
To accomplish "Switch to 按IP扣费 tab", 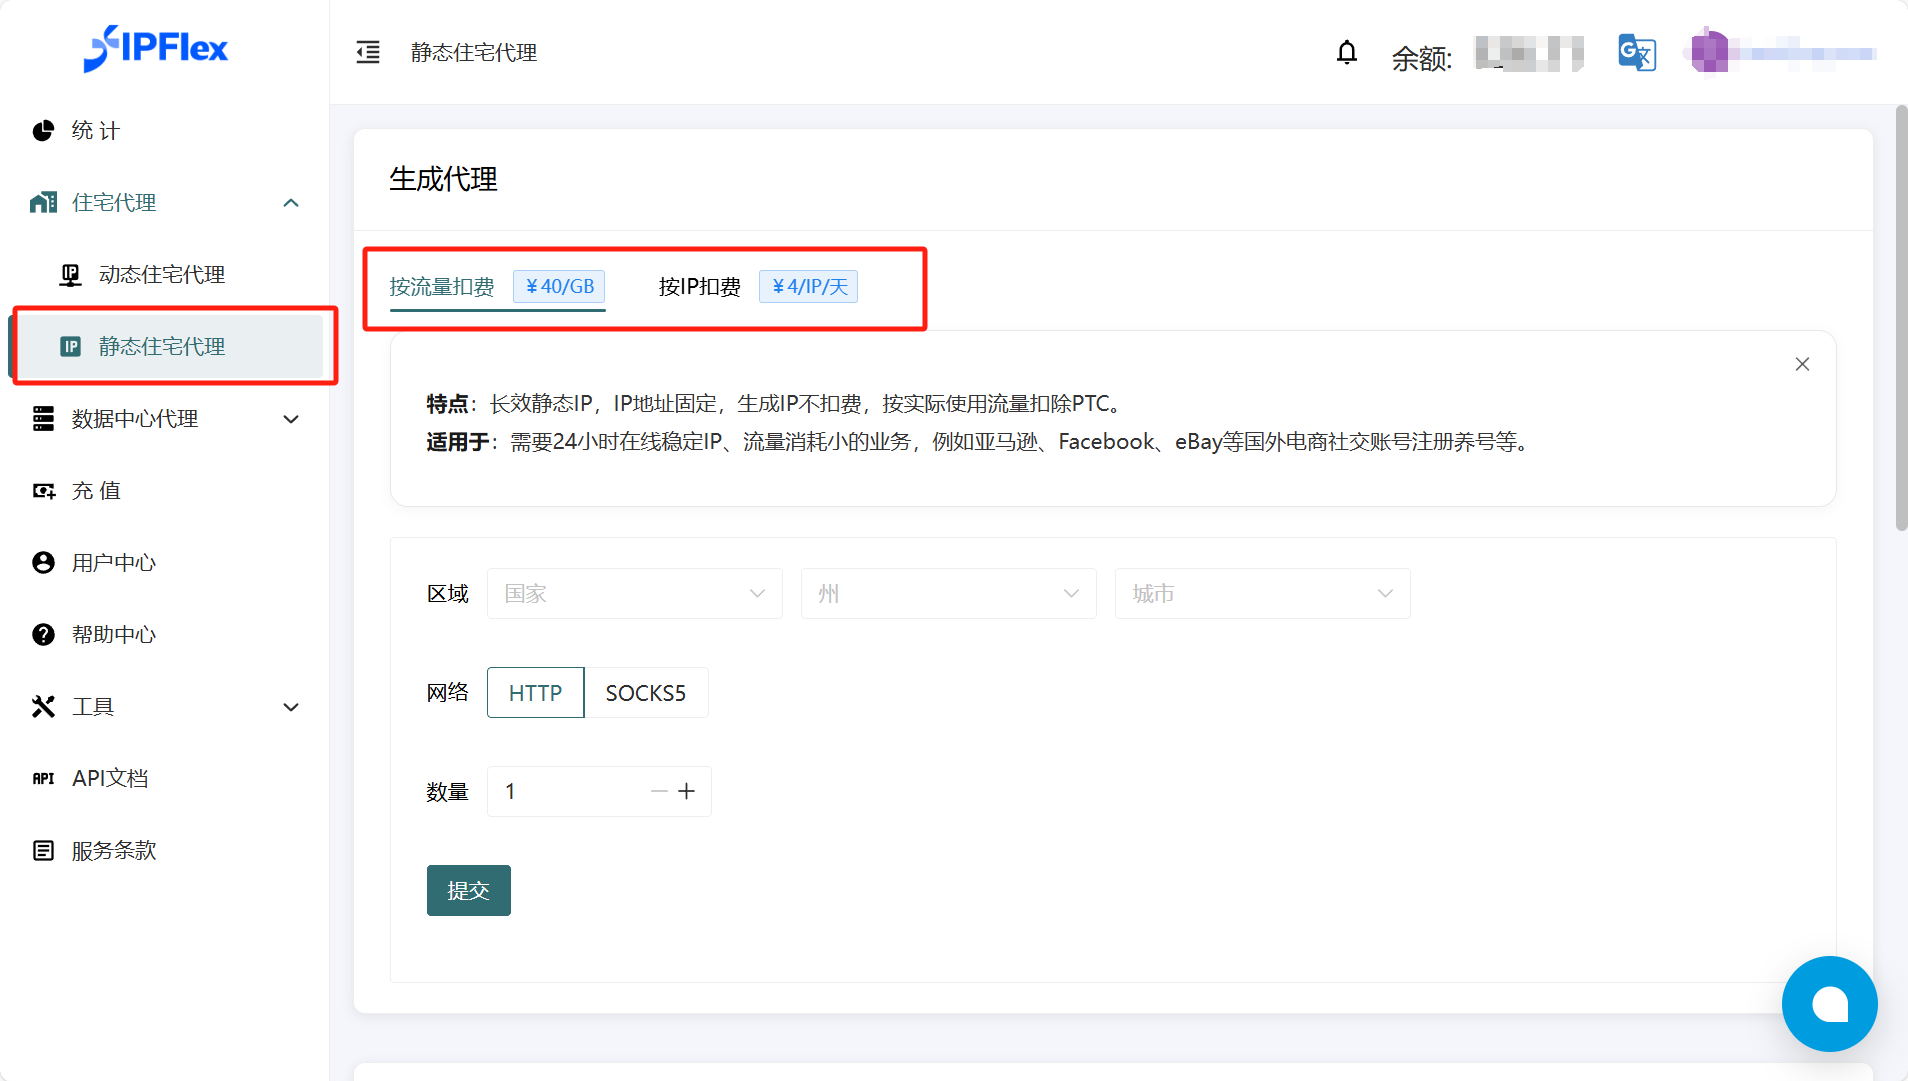I will click(x=700, y=287).
